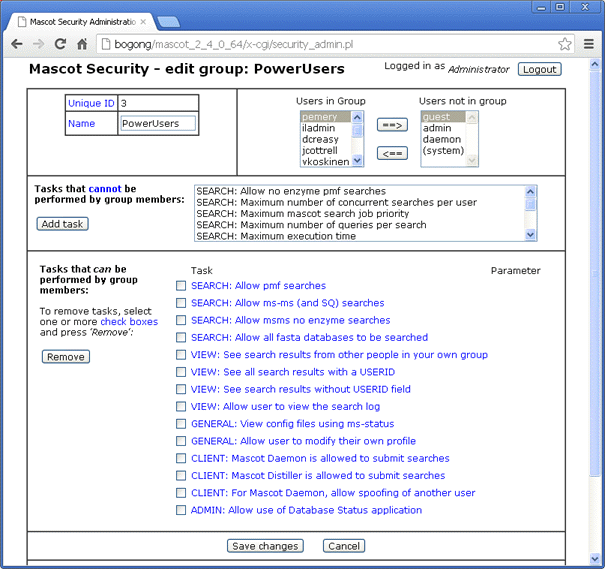The width and height of the screenshot is (605, 569).
Task: Select (system) in Users not in group list
Action: pos(444,150)
